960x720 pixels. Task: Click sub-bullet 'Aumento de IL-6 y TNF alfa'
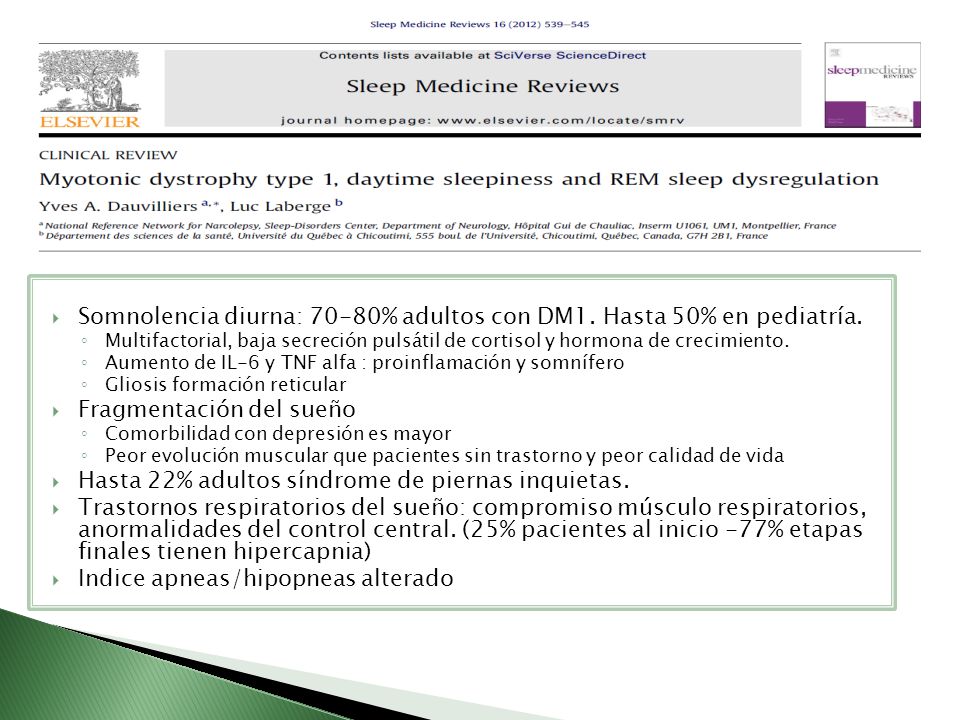[x=364, y=362]
